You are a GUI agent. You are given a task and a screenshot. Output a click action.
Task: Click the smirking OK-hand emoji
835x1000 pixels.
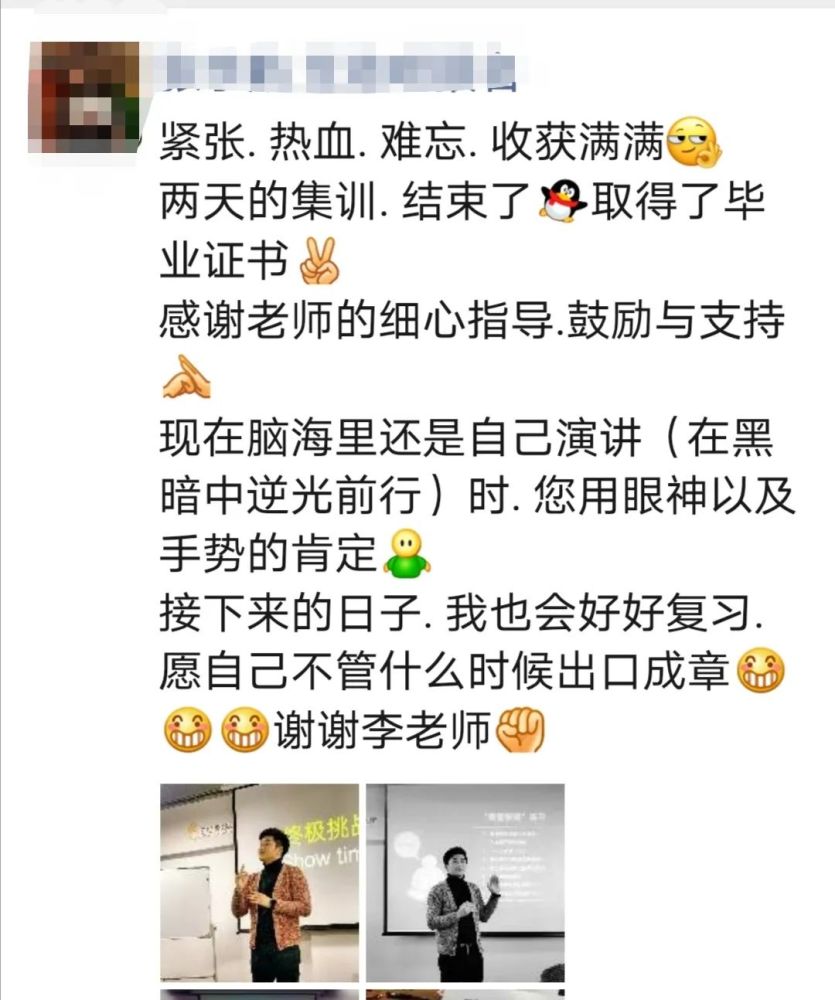694,142
